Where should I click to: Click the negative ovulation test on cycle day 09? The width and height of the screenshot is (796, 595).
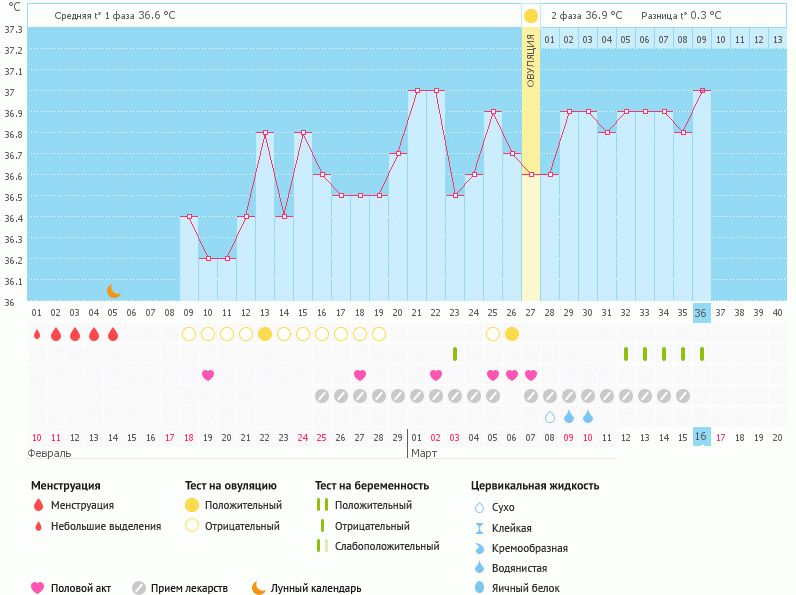[189, 334]
